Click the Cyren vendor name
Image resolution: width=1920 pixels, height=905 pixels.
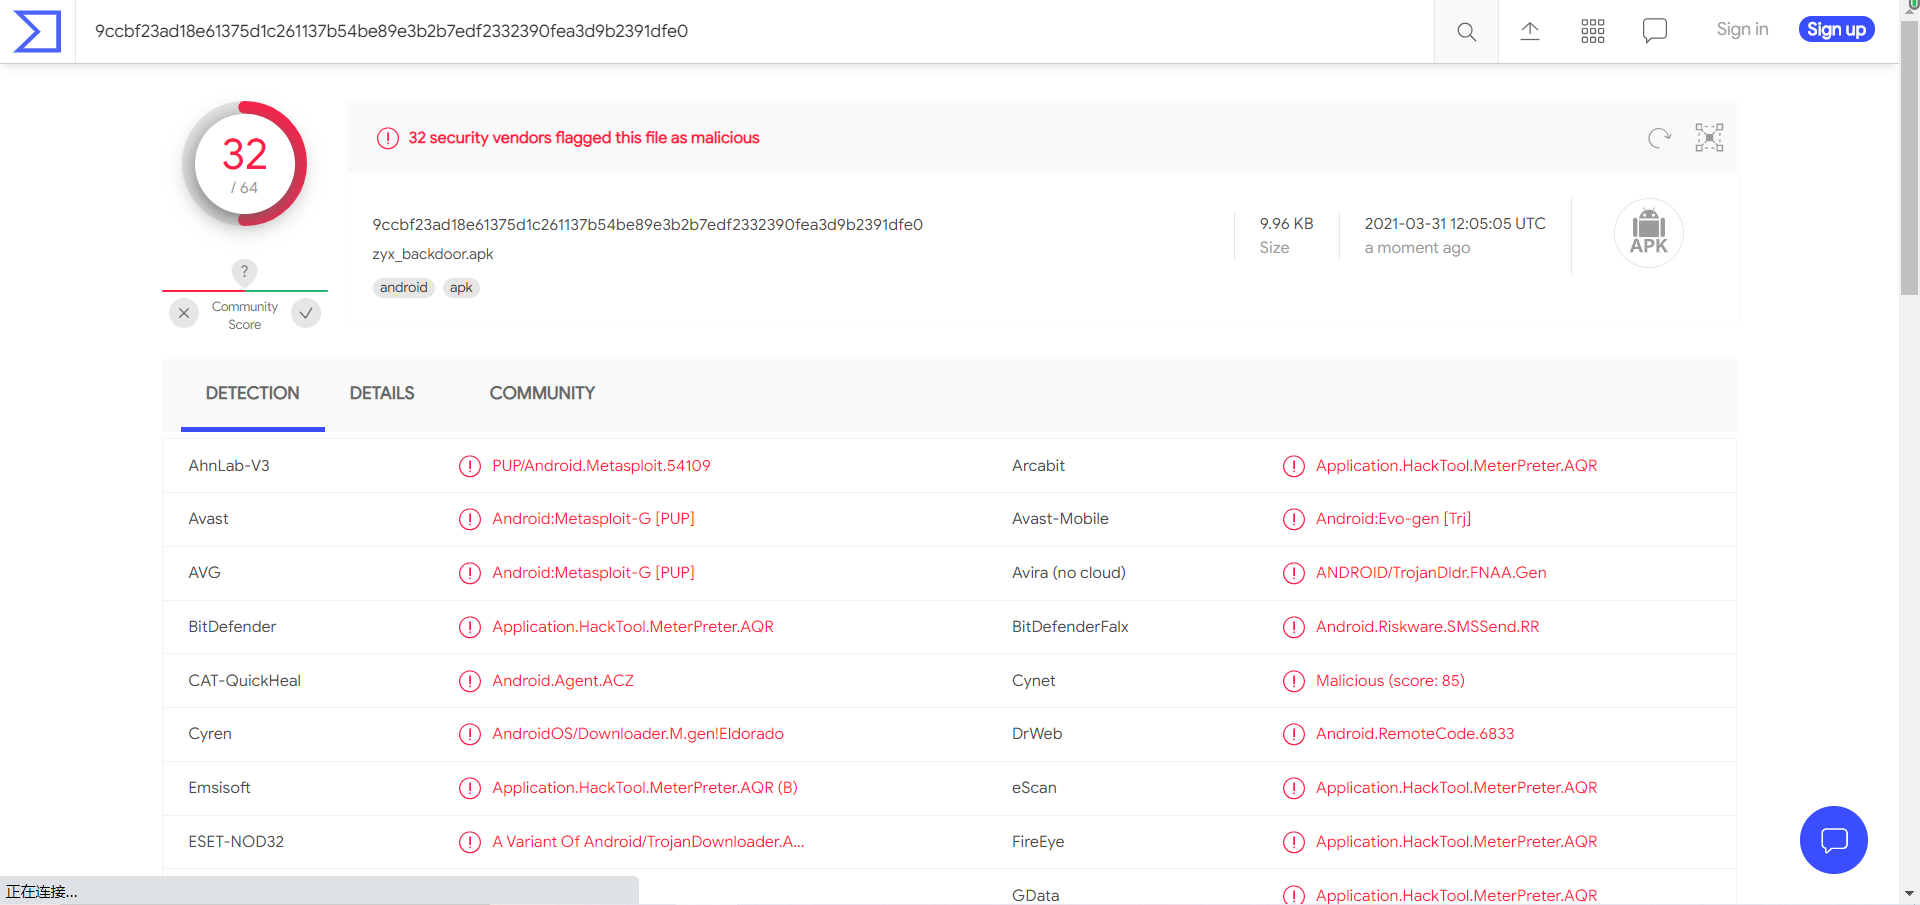pos(210,734)
